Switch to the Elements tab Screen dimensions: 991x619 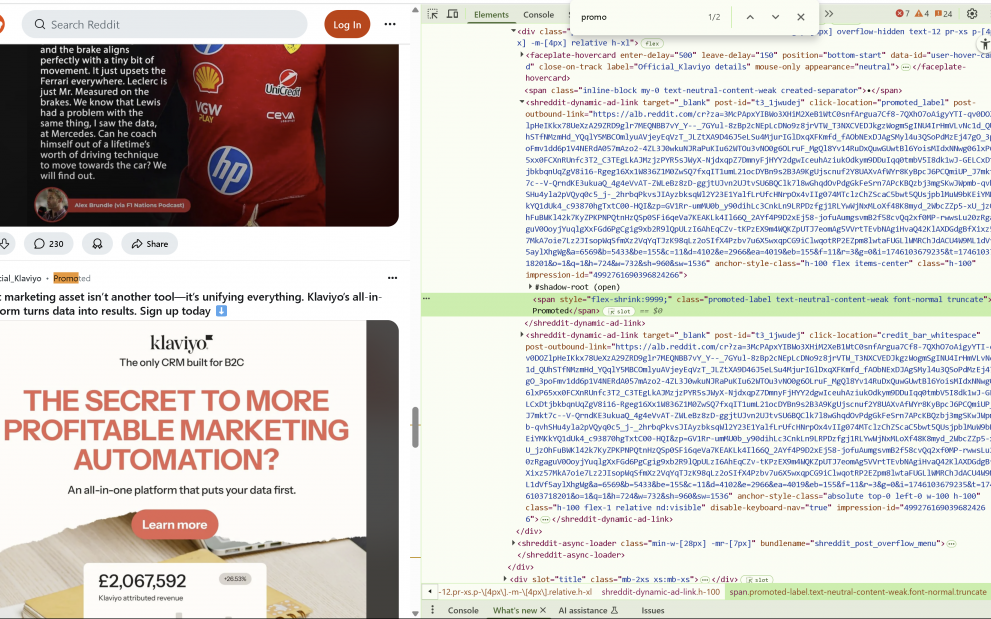coord(491,15)
